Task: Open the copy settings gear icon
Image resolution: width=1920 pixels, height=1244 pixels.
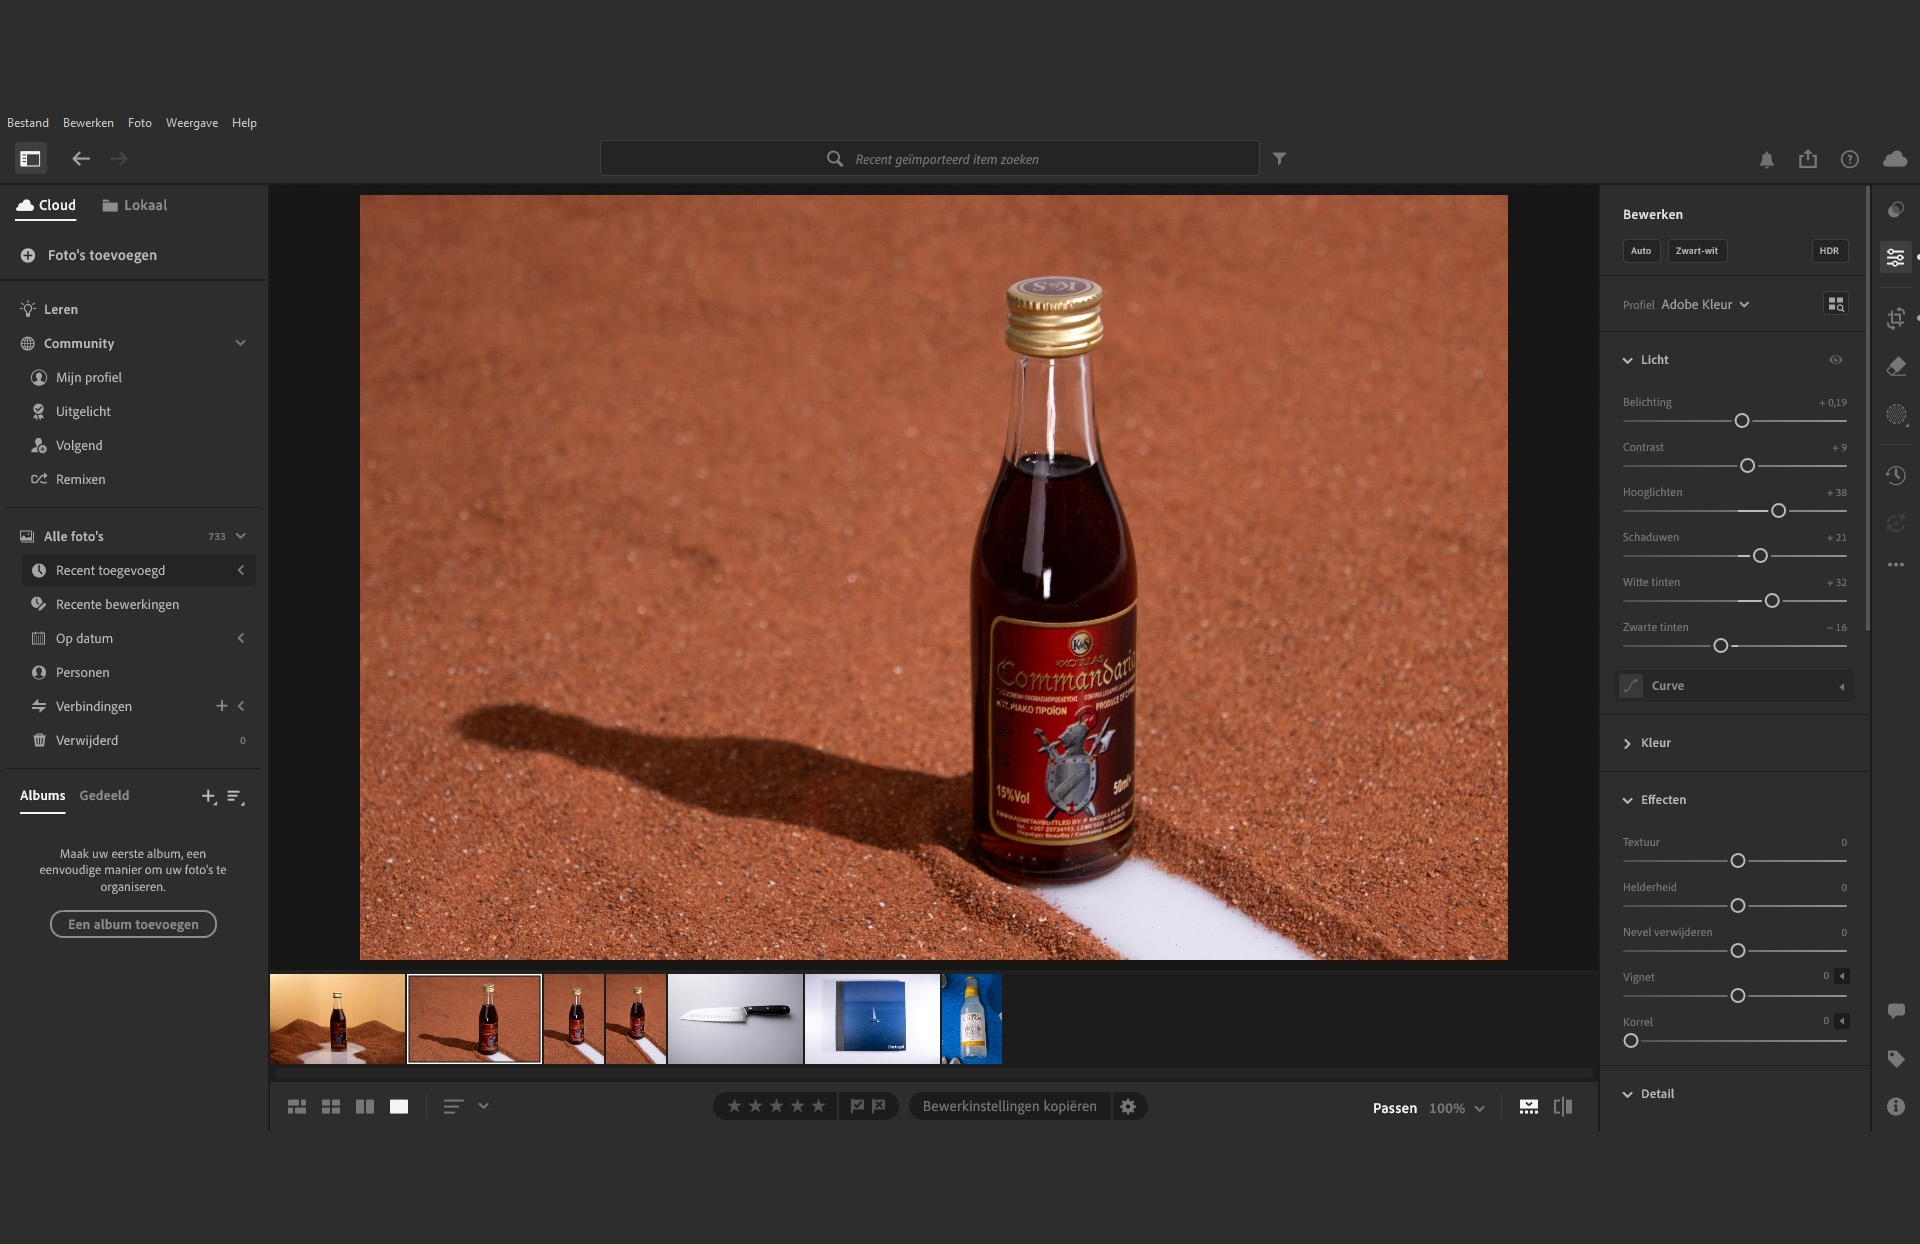Action: [x=1128, y=1106]
